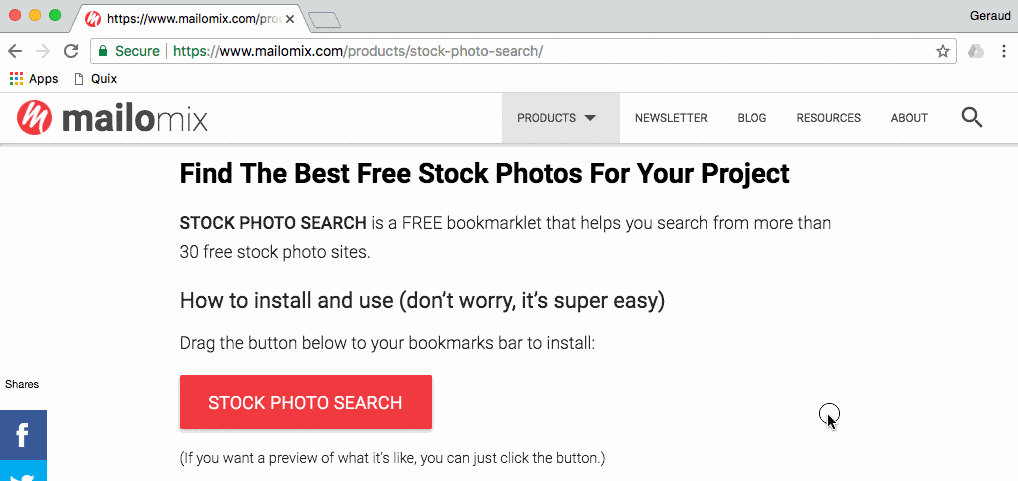Go to the BLOG page
Image resolution: width=1018 pixels, height=481 pixels.
pos(752,118)
